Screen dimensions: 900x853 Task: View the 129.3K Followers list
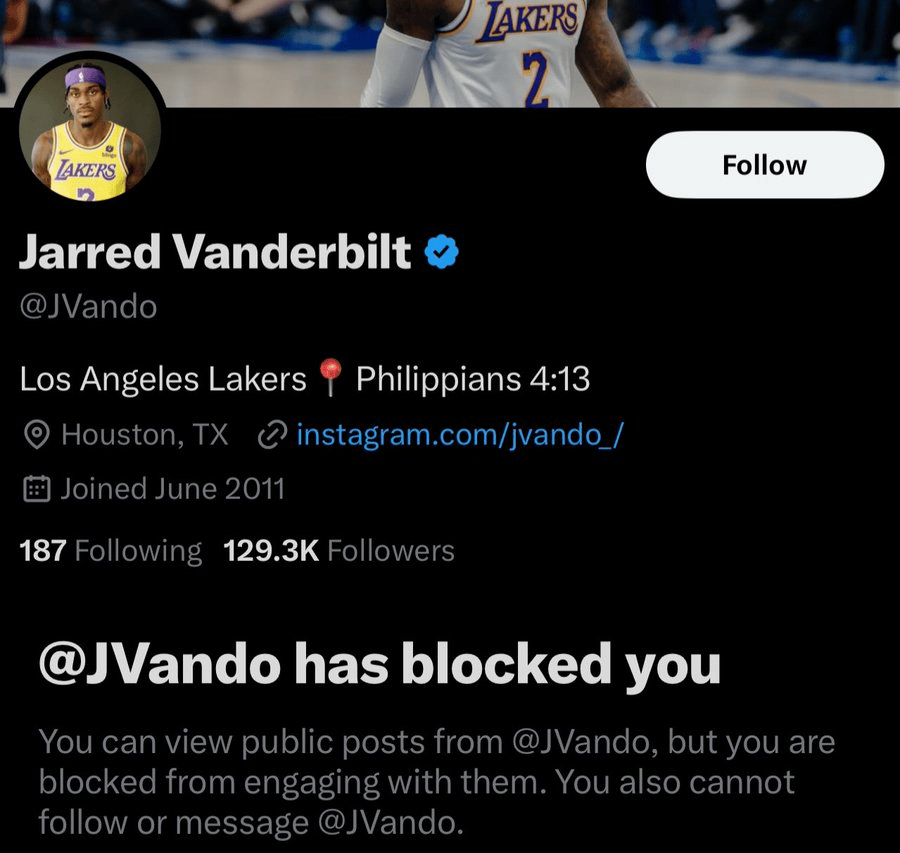point(339,550)
